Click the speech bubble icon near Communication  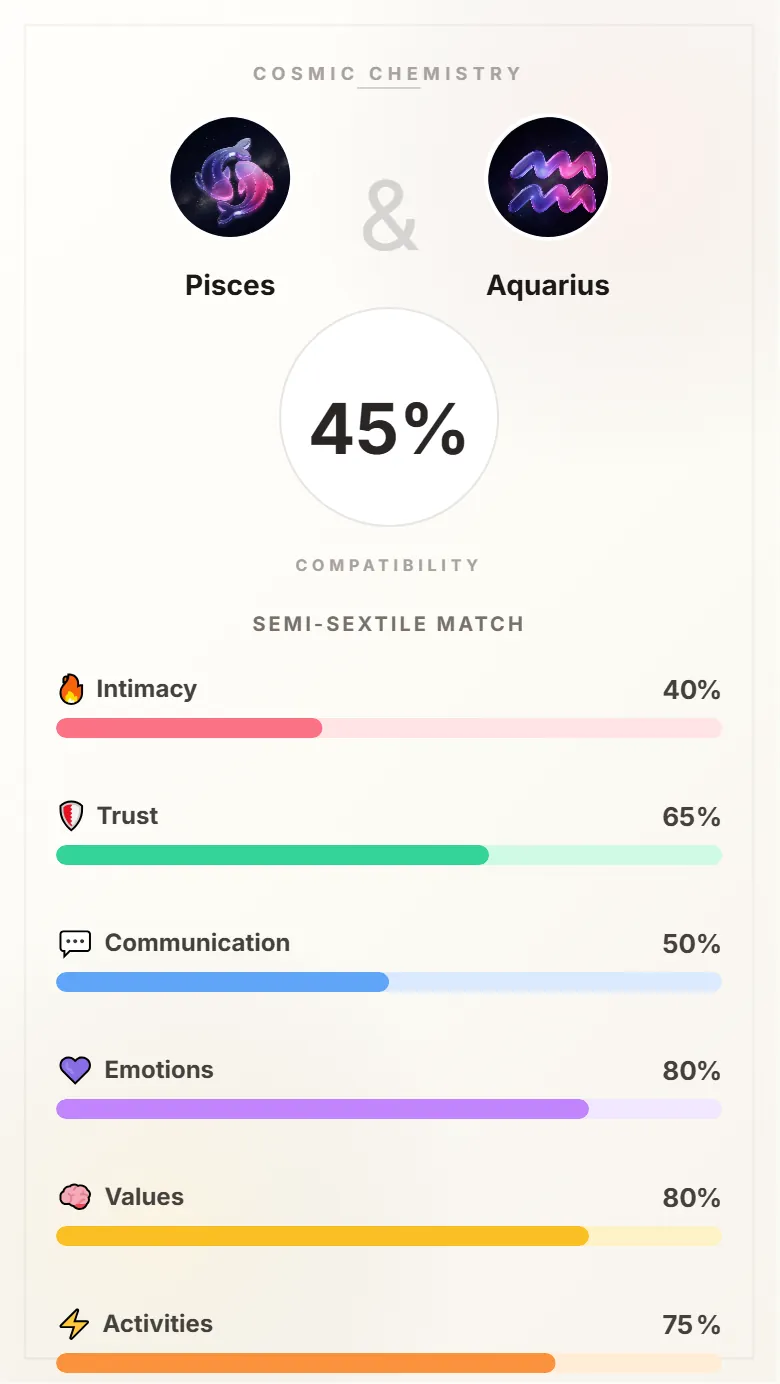pyautogui.click(x=72, y=942)
